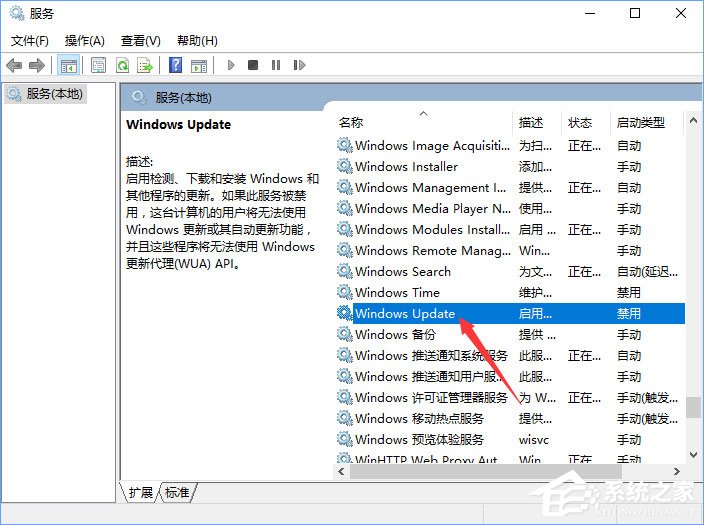704x525 pixels.
Task: Select the Windows 备份 service name
Action: pos(395,334)
